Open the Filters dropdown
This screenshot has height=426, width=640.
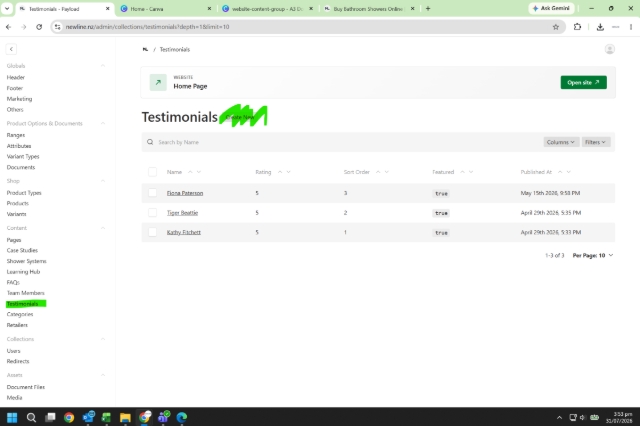click(x=596, y=142)
